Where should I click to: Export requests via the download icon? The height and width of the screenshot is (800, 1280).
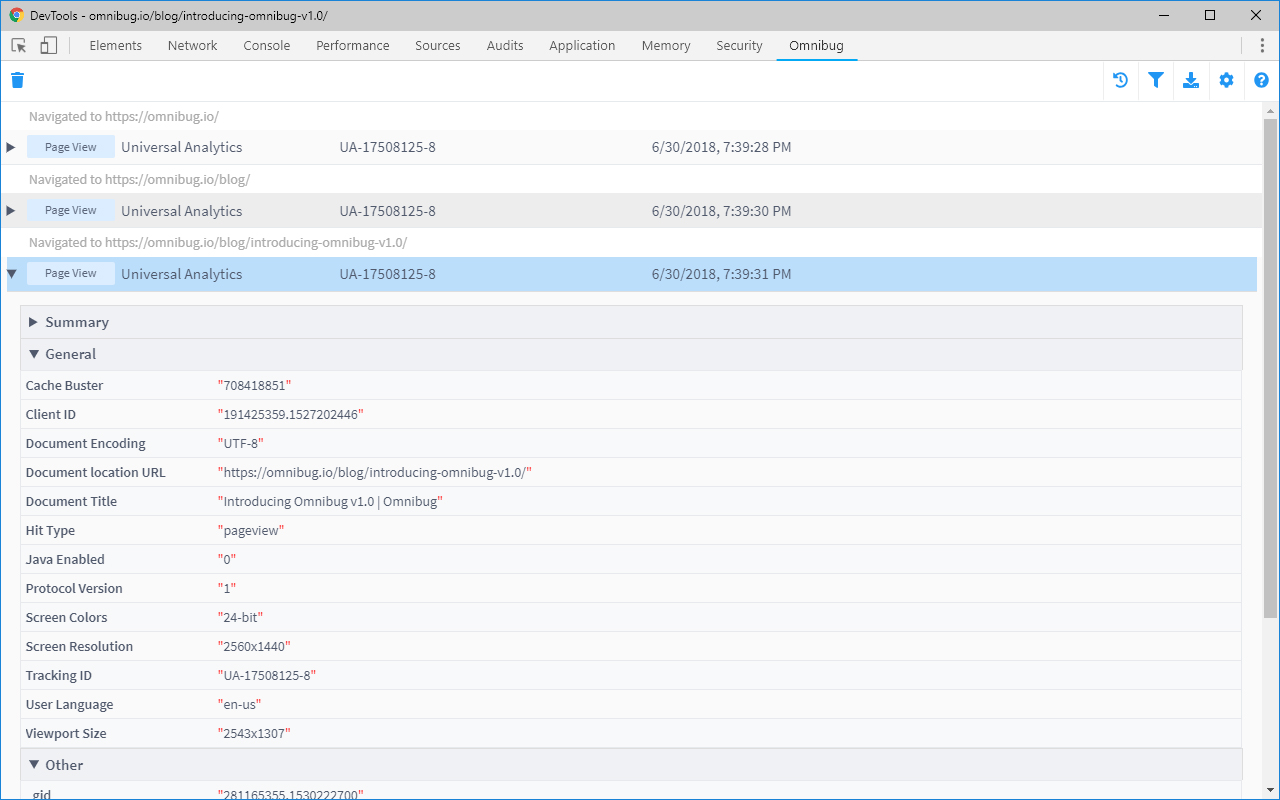tap(1191, 80)
